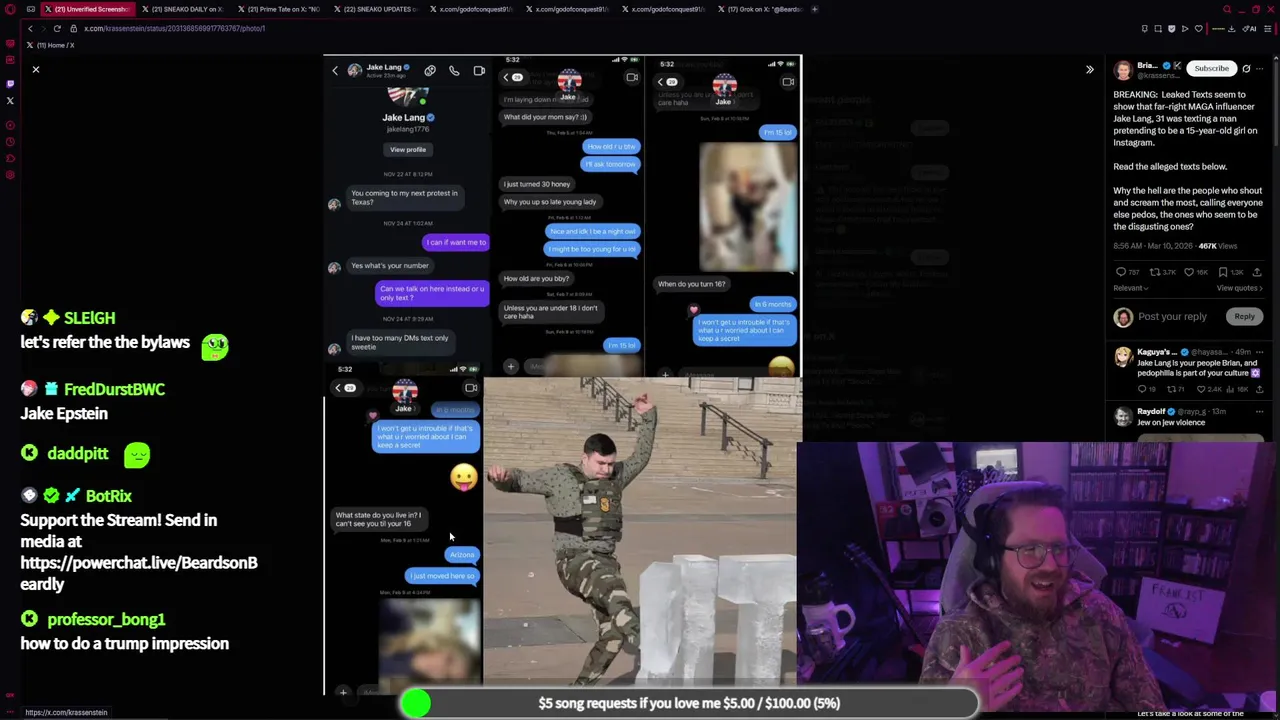
Task: Go forward in the browser
Action: 43,28
